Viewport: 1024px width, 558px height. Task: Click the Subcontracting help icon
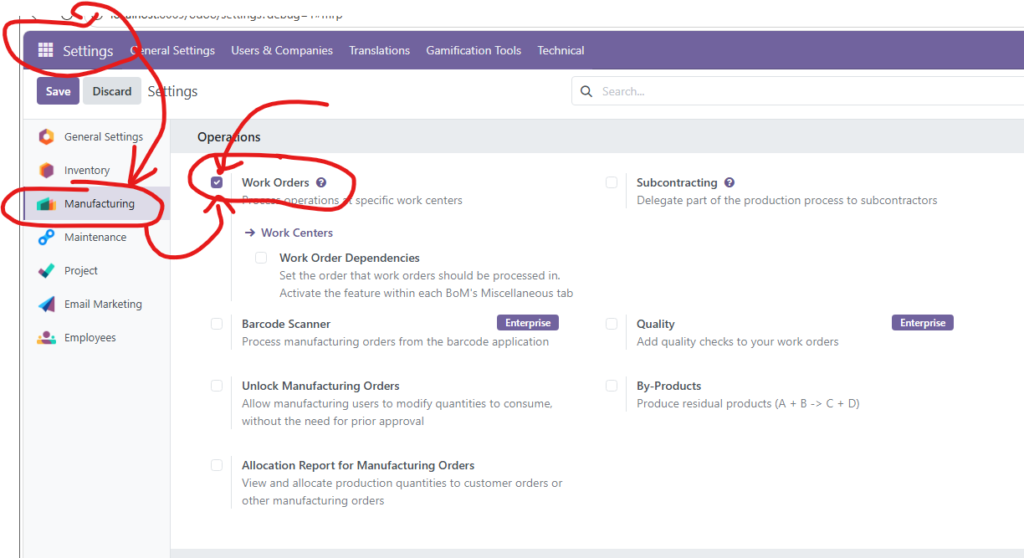[729, 183]
